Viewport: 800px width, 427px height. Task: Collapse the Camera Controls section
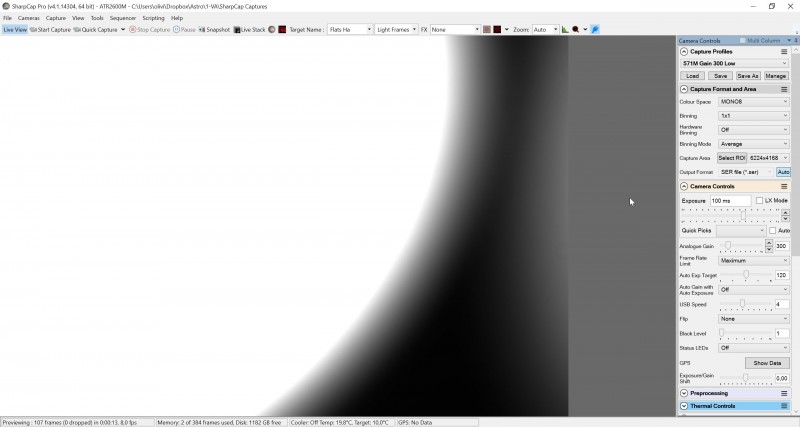pos(684,186)
